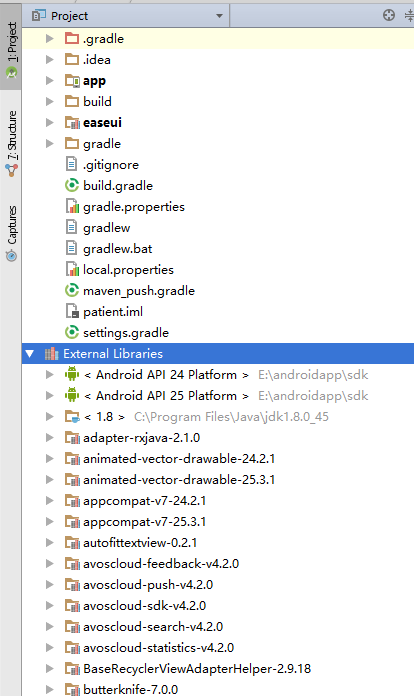The image size is (414, 696).
Task: Select avoscloud-feedback-v4.2.0 library
Action: [x=161, y=564]
